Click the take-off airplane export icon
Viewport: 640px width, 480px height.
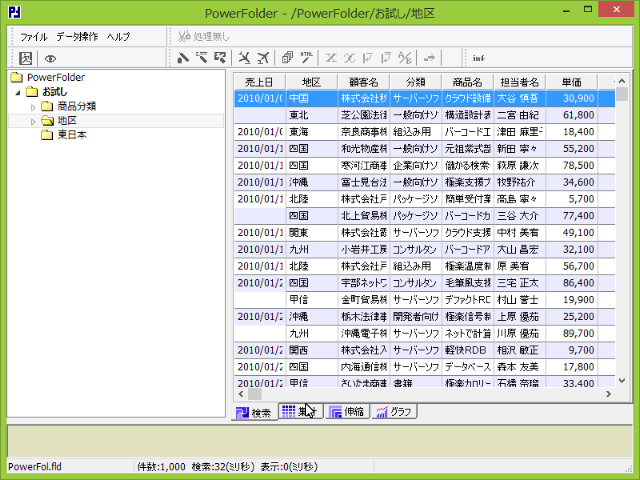[263, 58]
